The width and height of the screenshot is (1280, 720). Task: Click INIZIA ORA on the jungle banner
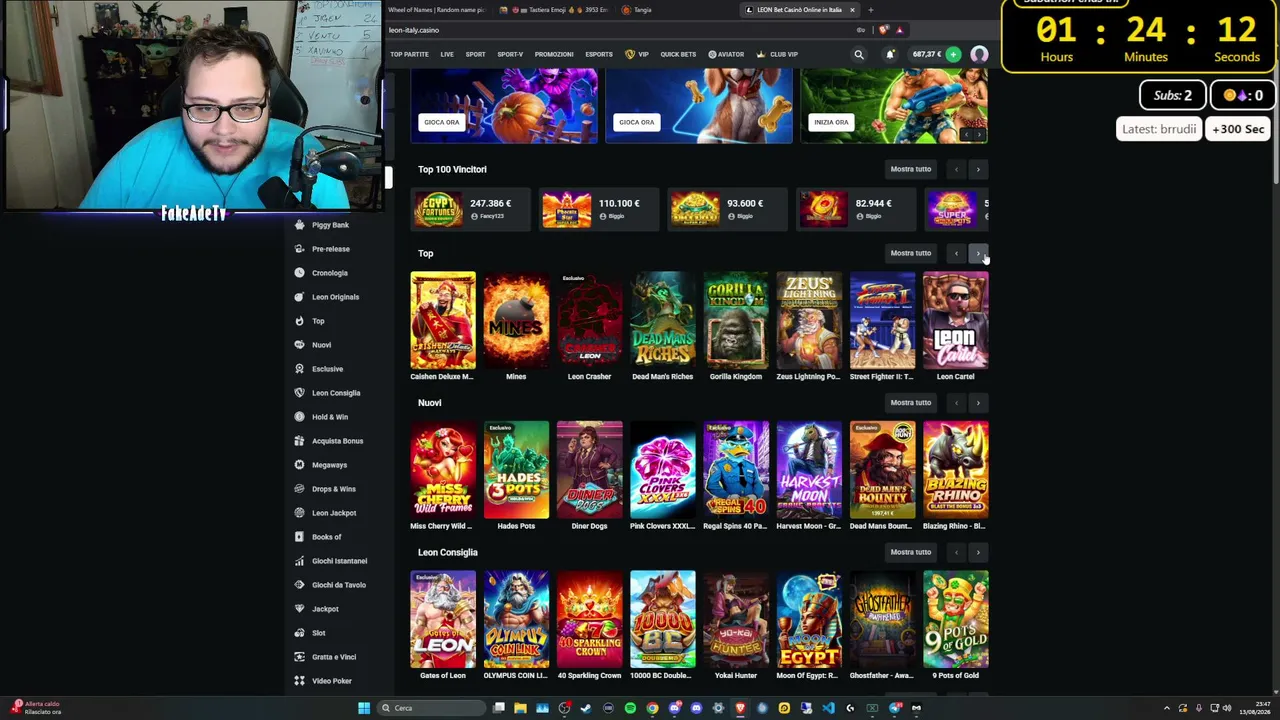pos(831,122)
